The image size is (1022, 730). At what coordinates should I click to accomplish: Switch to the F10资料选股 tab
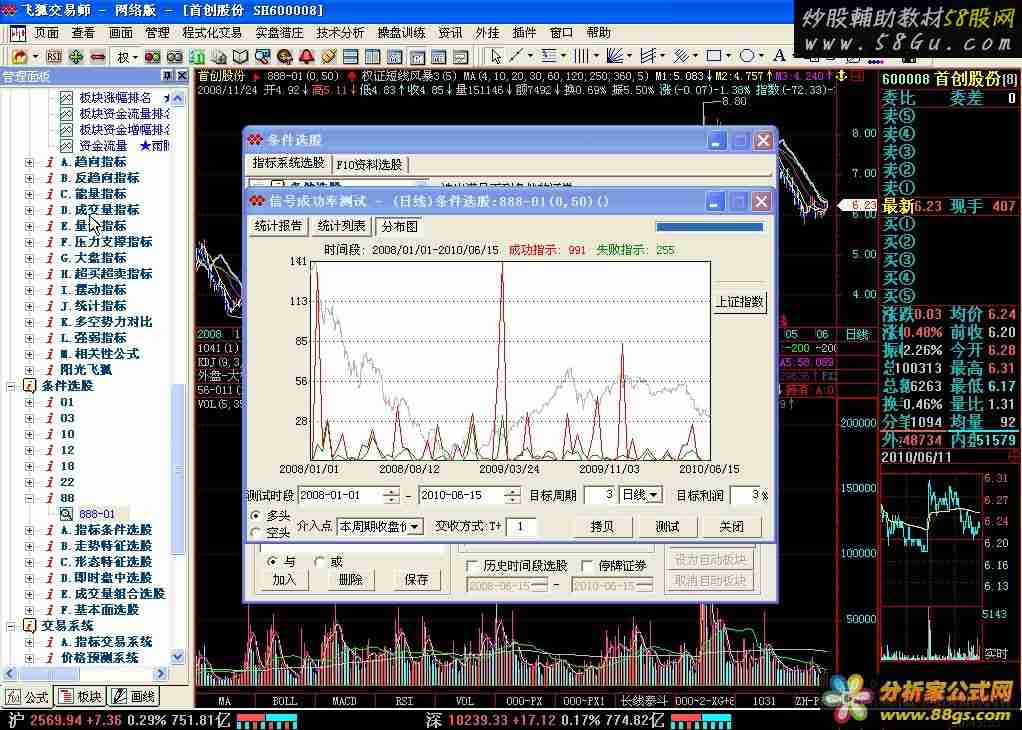370,164
